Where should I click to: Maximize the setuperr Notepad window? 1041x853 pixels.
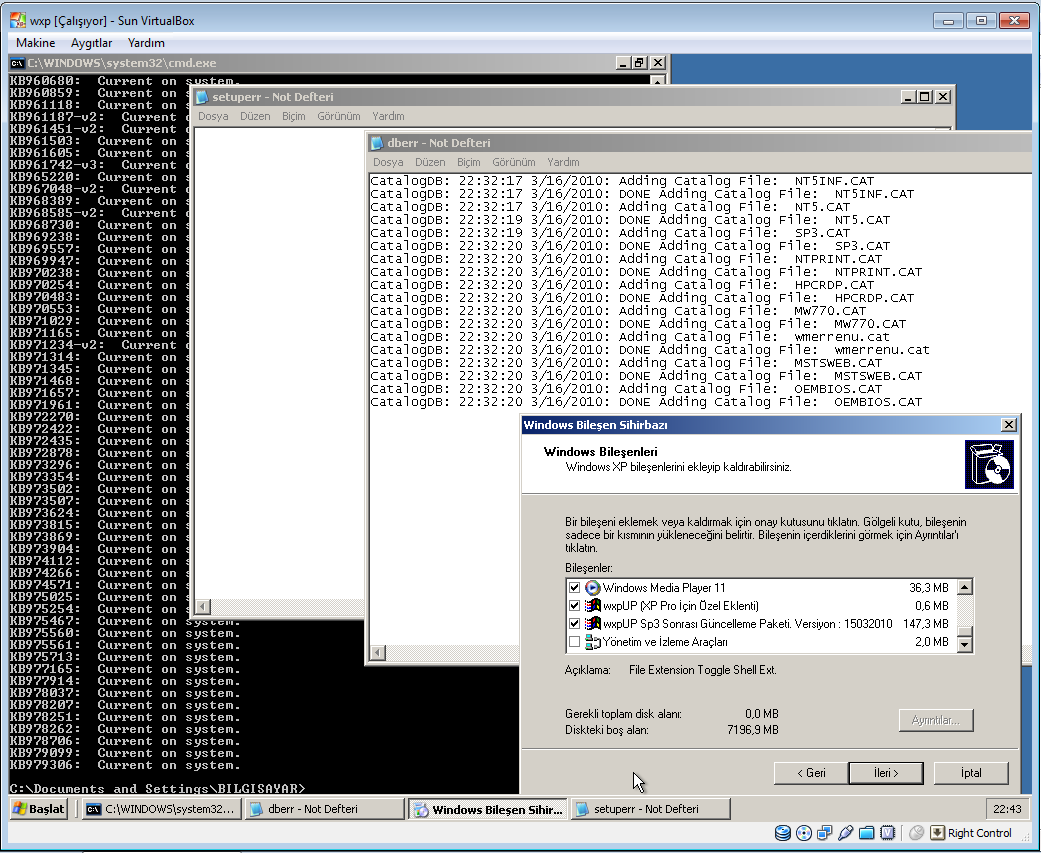coord(925,97)
